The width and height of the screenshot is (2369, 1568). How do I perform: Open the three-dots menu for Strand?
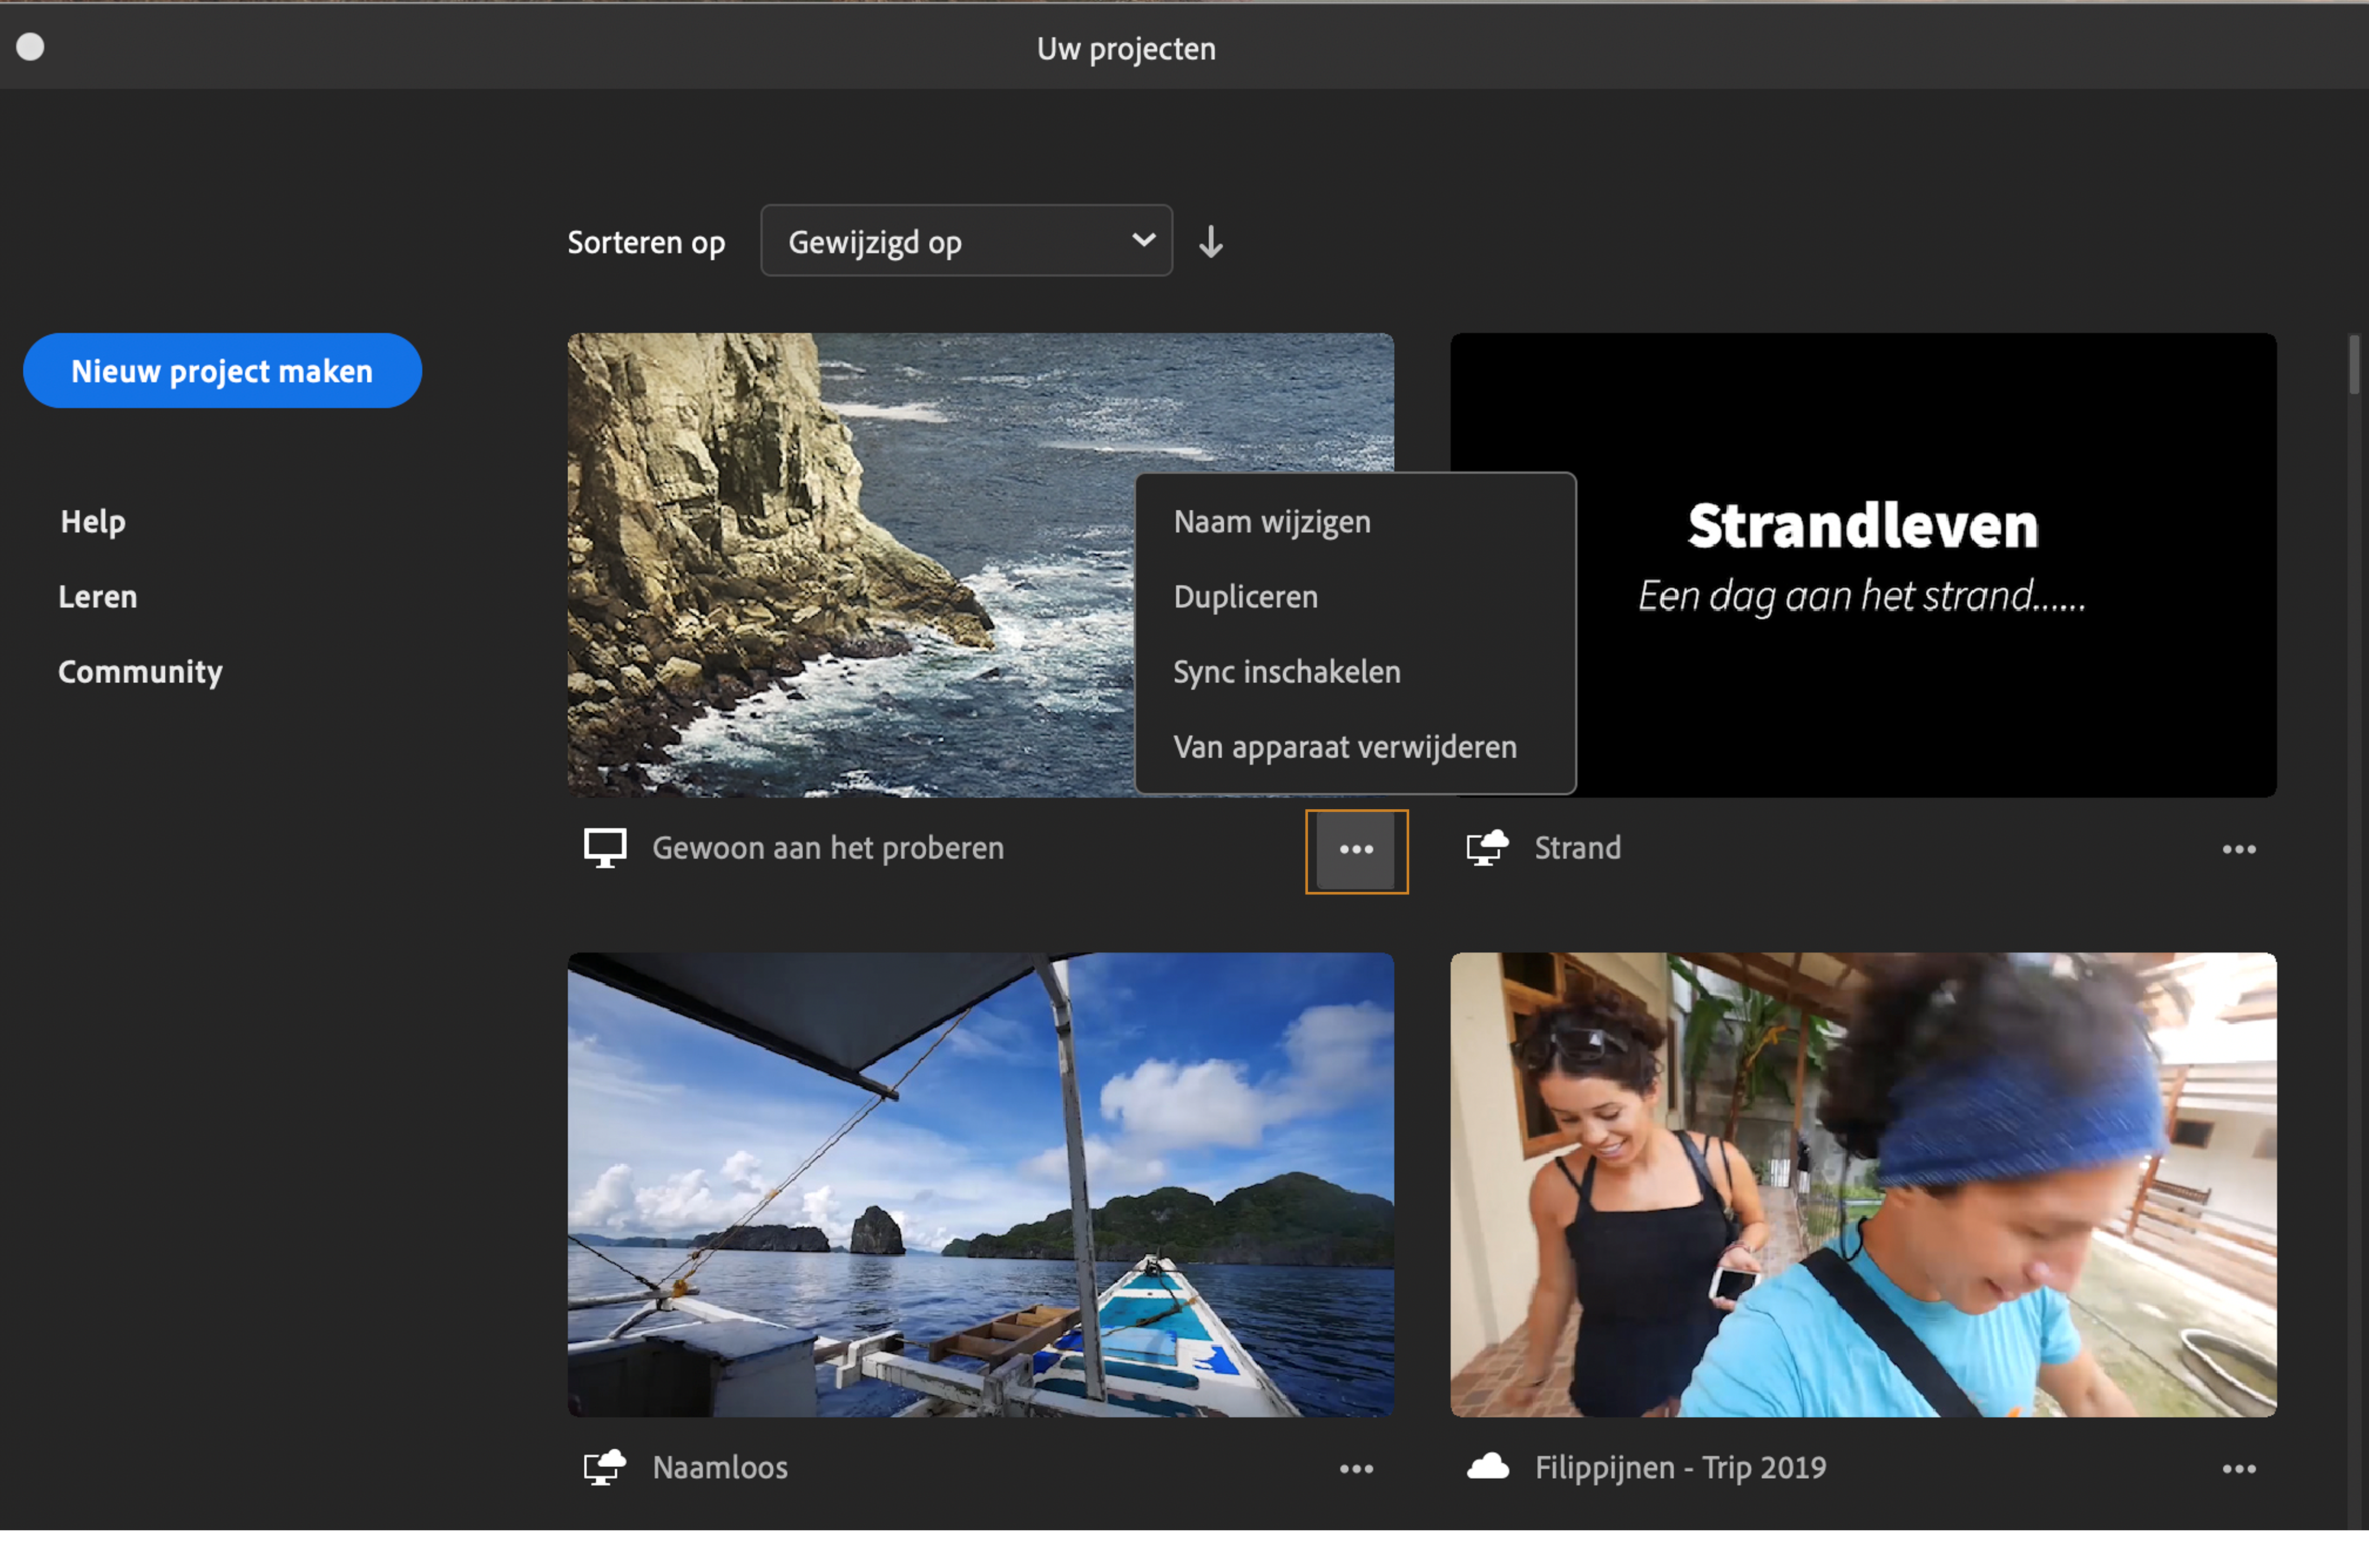click(2238, 849)
